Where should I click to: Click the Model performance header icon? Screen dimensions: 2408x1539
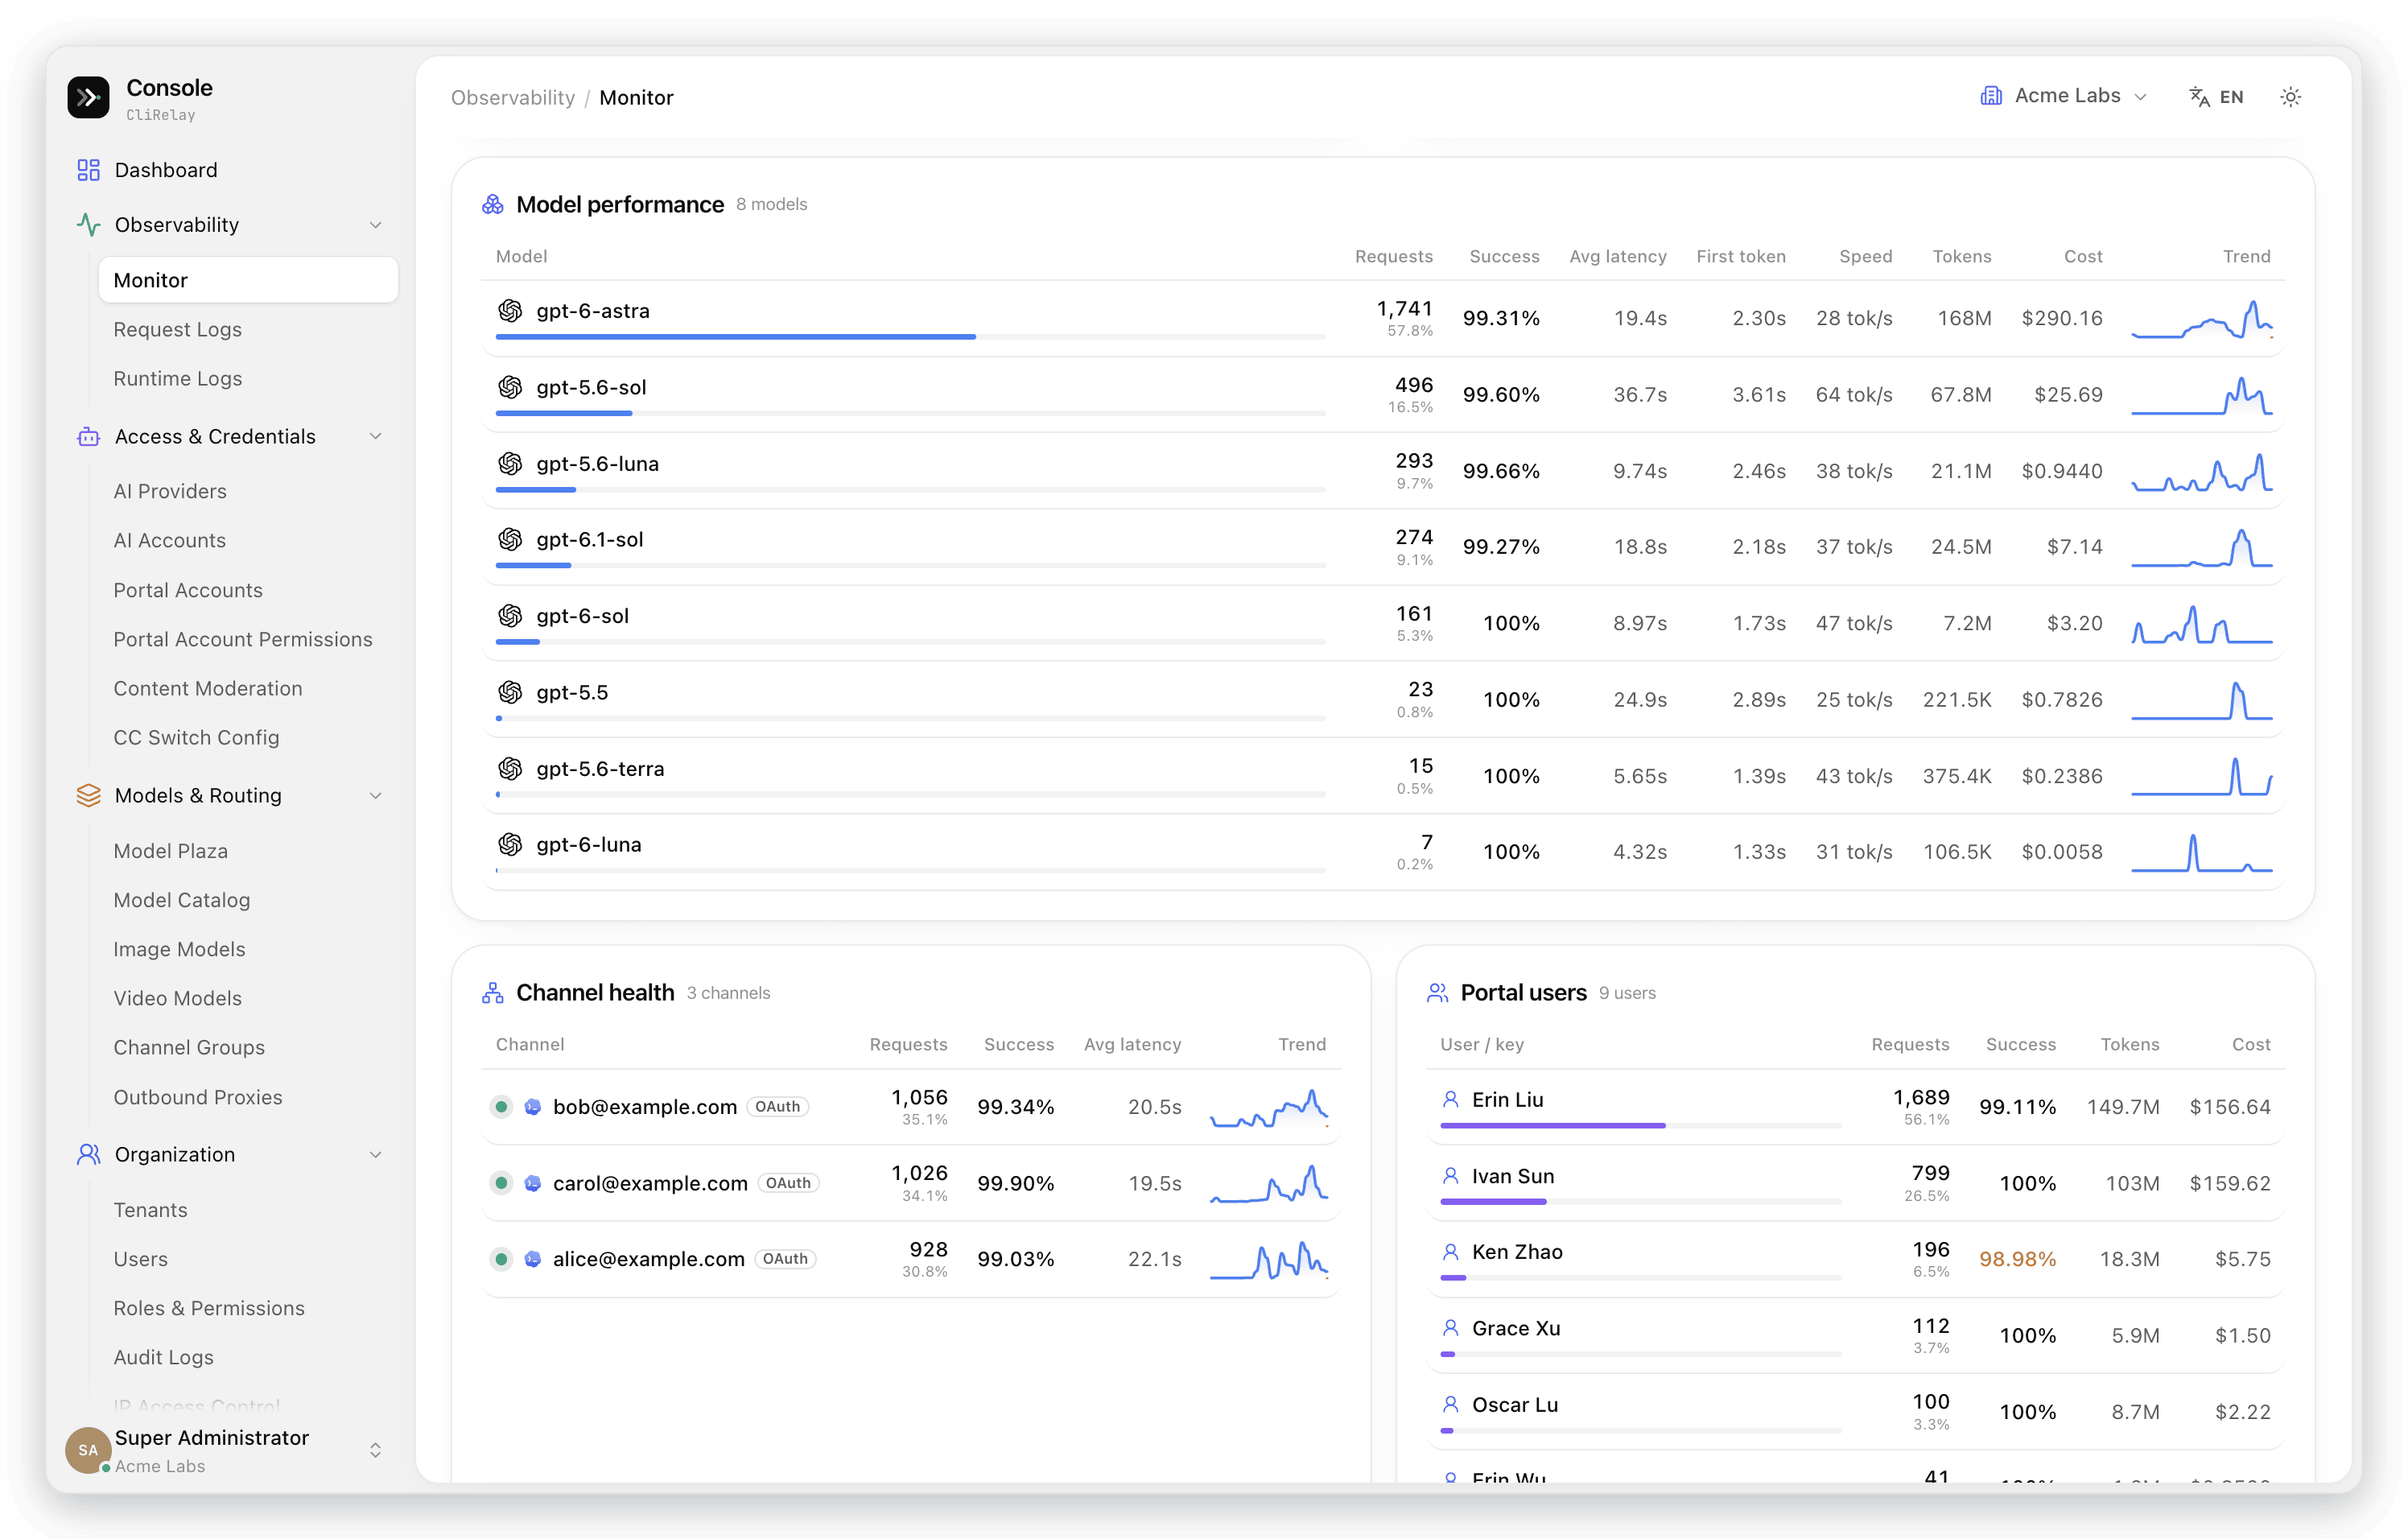(x=493, y=205)
